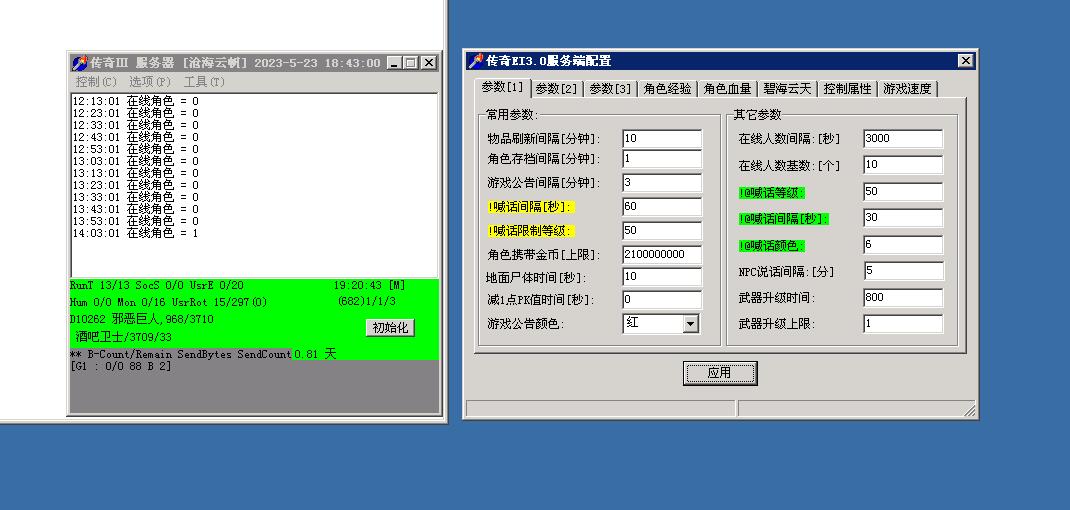Screen dimensions: 1070x510
Task: Click the server window title bar icon
Action: 80,62
